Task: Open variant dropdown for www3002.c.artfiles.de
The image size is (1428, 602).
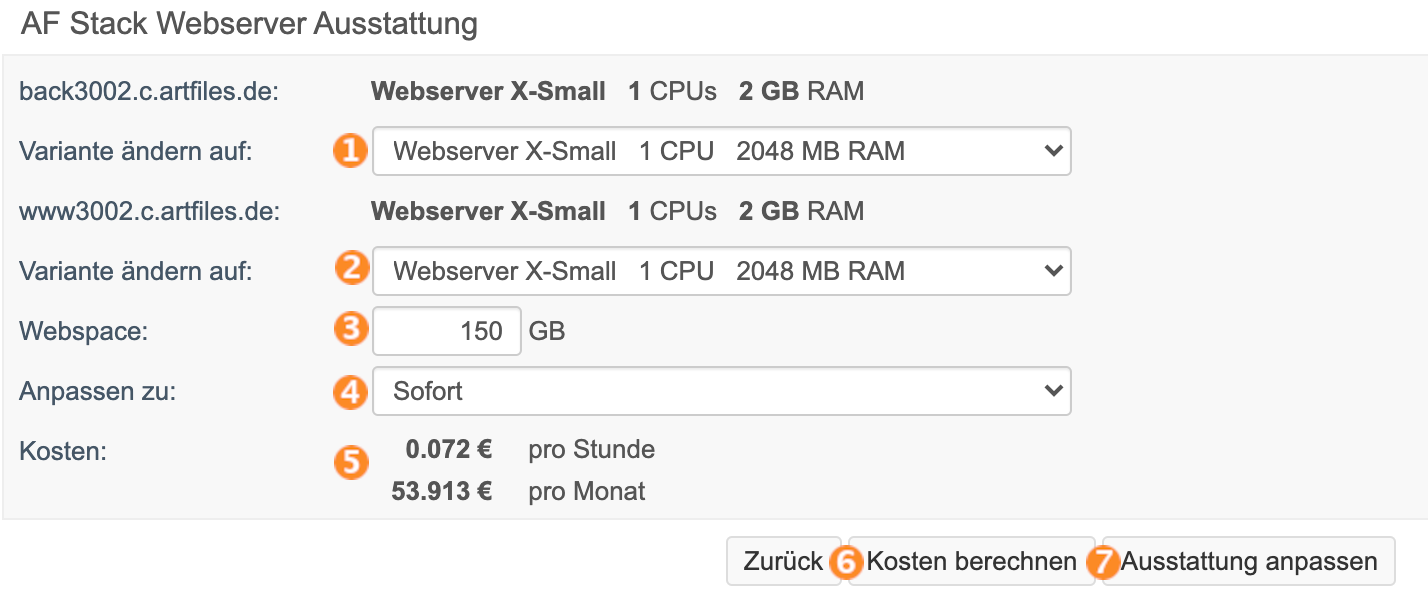Action: [x=721, y=271]
